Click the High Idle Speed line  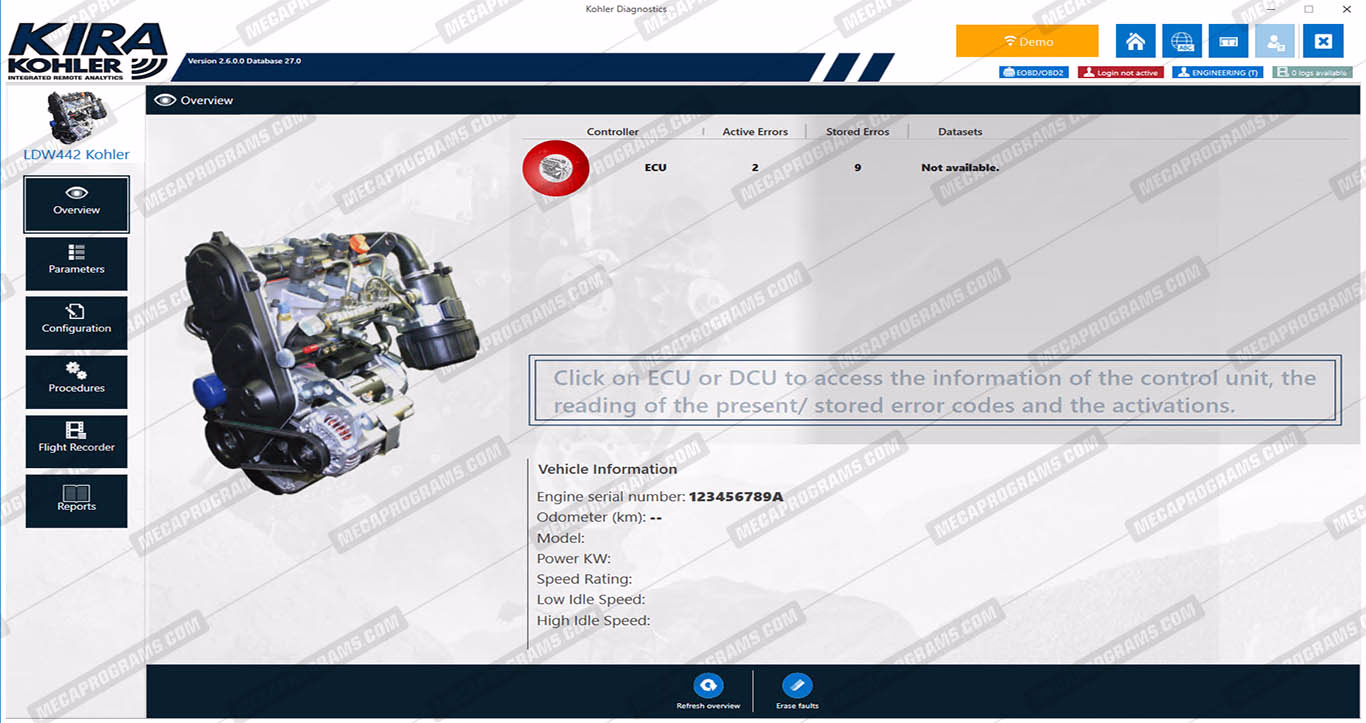[x=593, y=621]
